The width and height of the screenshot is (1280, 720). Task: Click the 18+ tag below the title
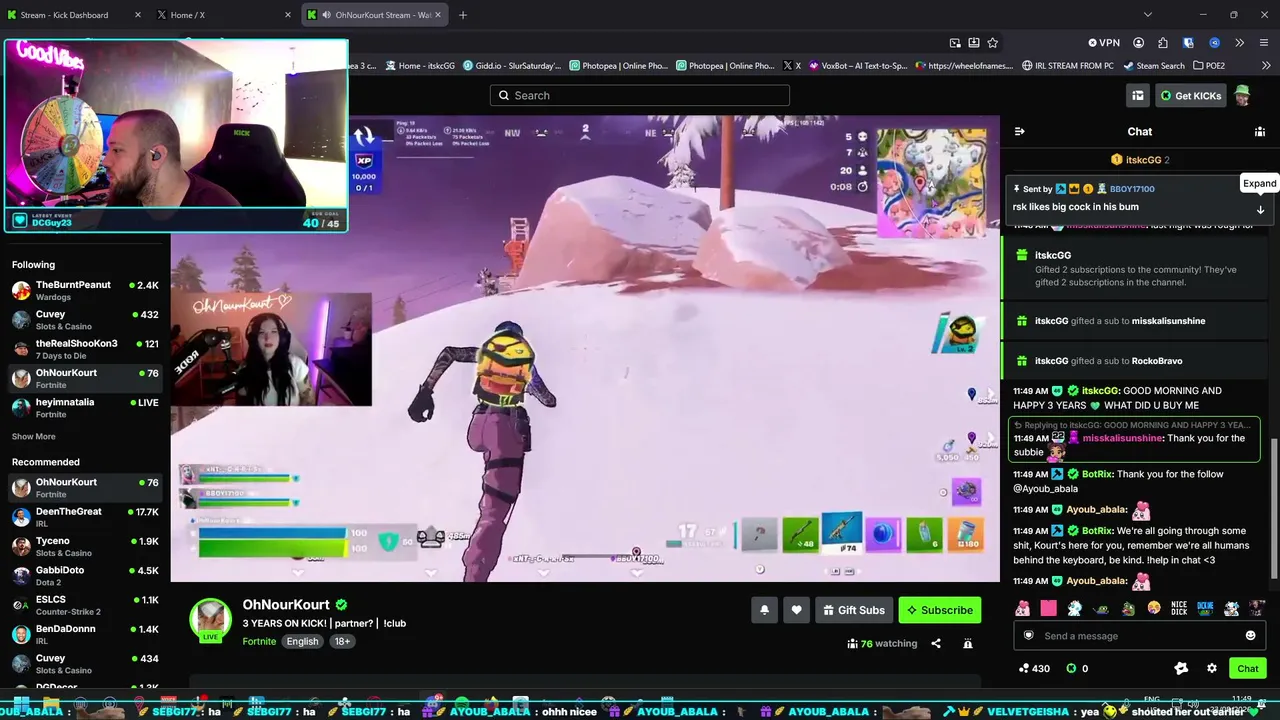tap(342, 641)
